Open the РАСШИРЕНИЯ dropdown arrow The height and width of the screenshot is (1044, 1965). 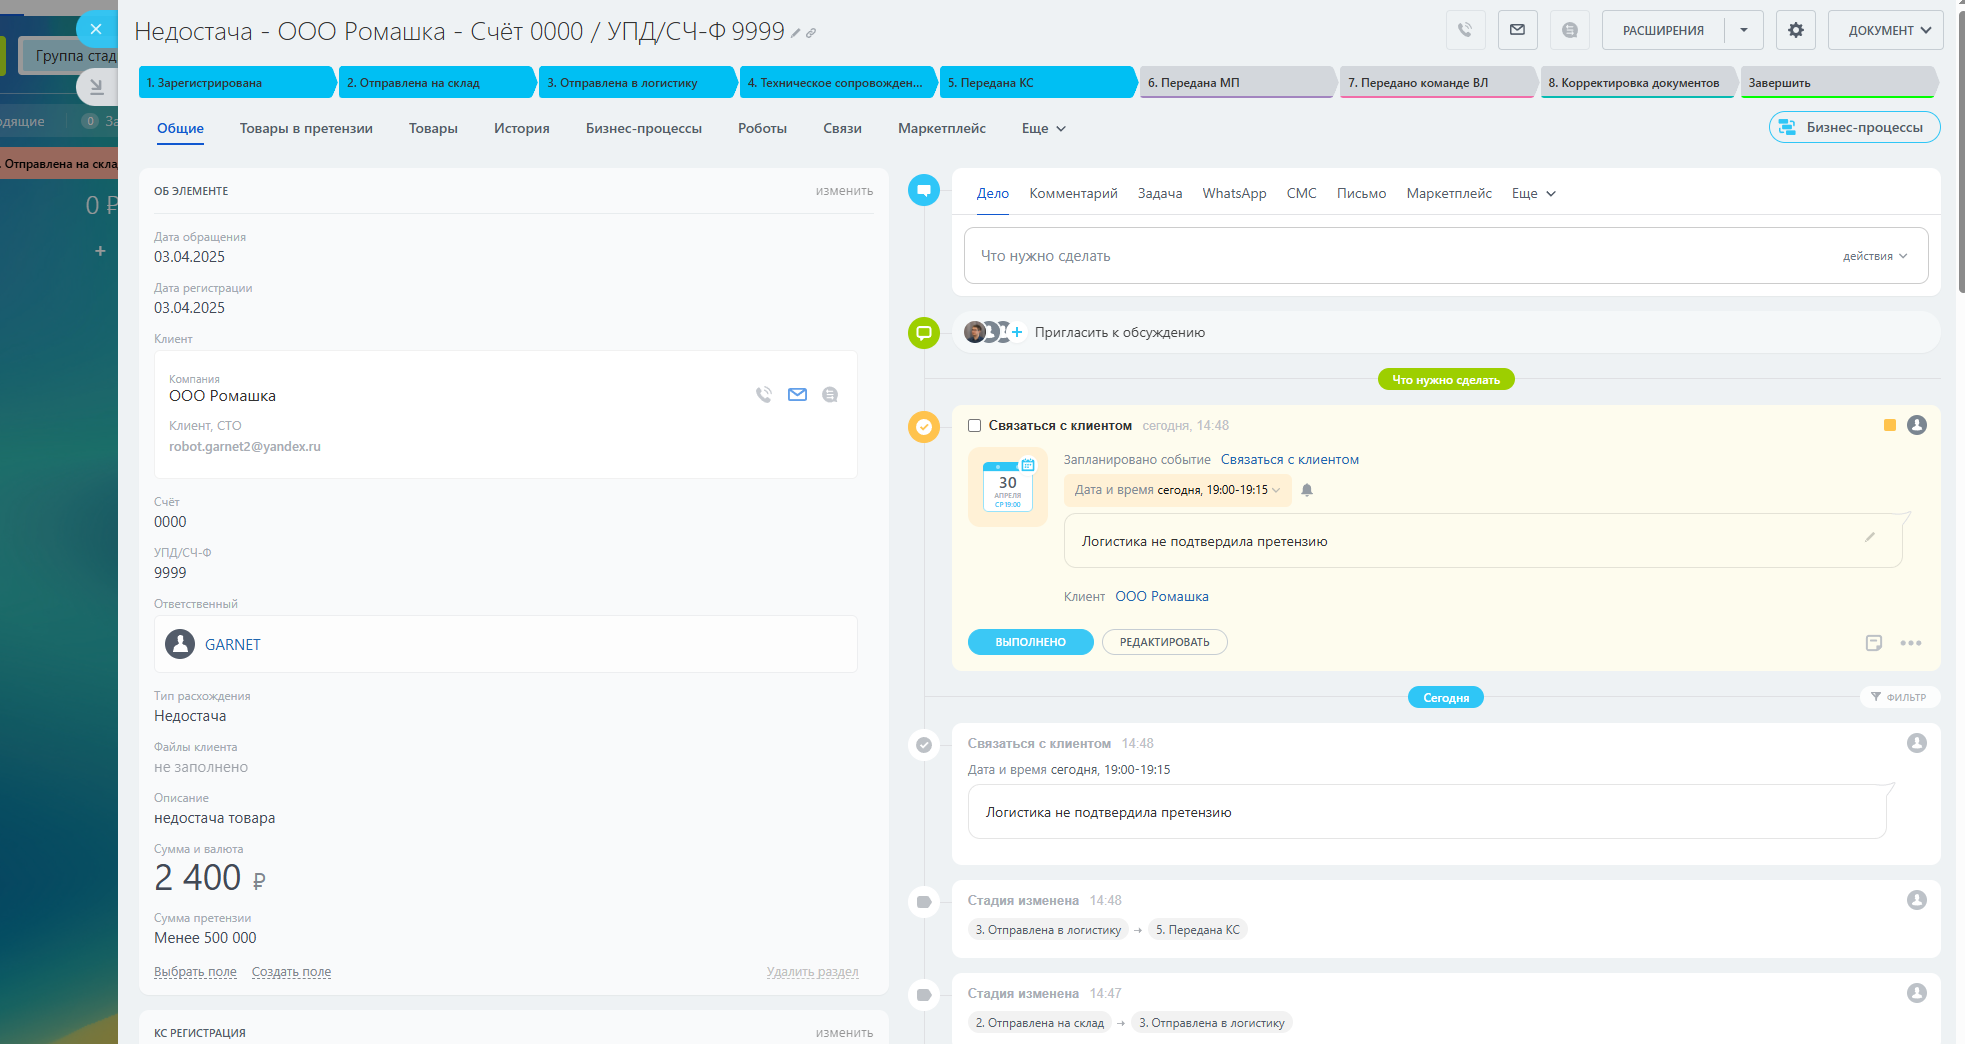coord(1744,30)
